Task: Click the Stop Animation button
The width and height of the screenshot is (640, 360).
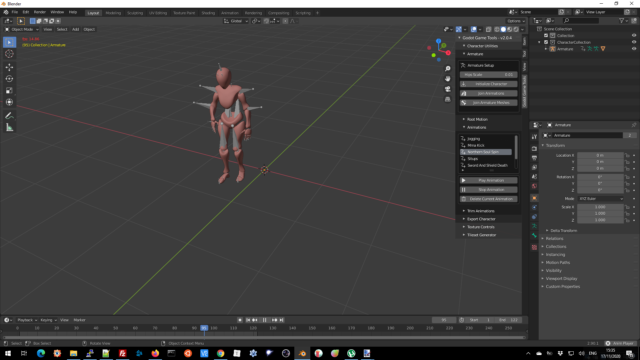Action: (x=488, y=190)
